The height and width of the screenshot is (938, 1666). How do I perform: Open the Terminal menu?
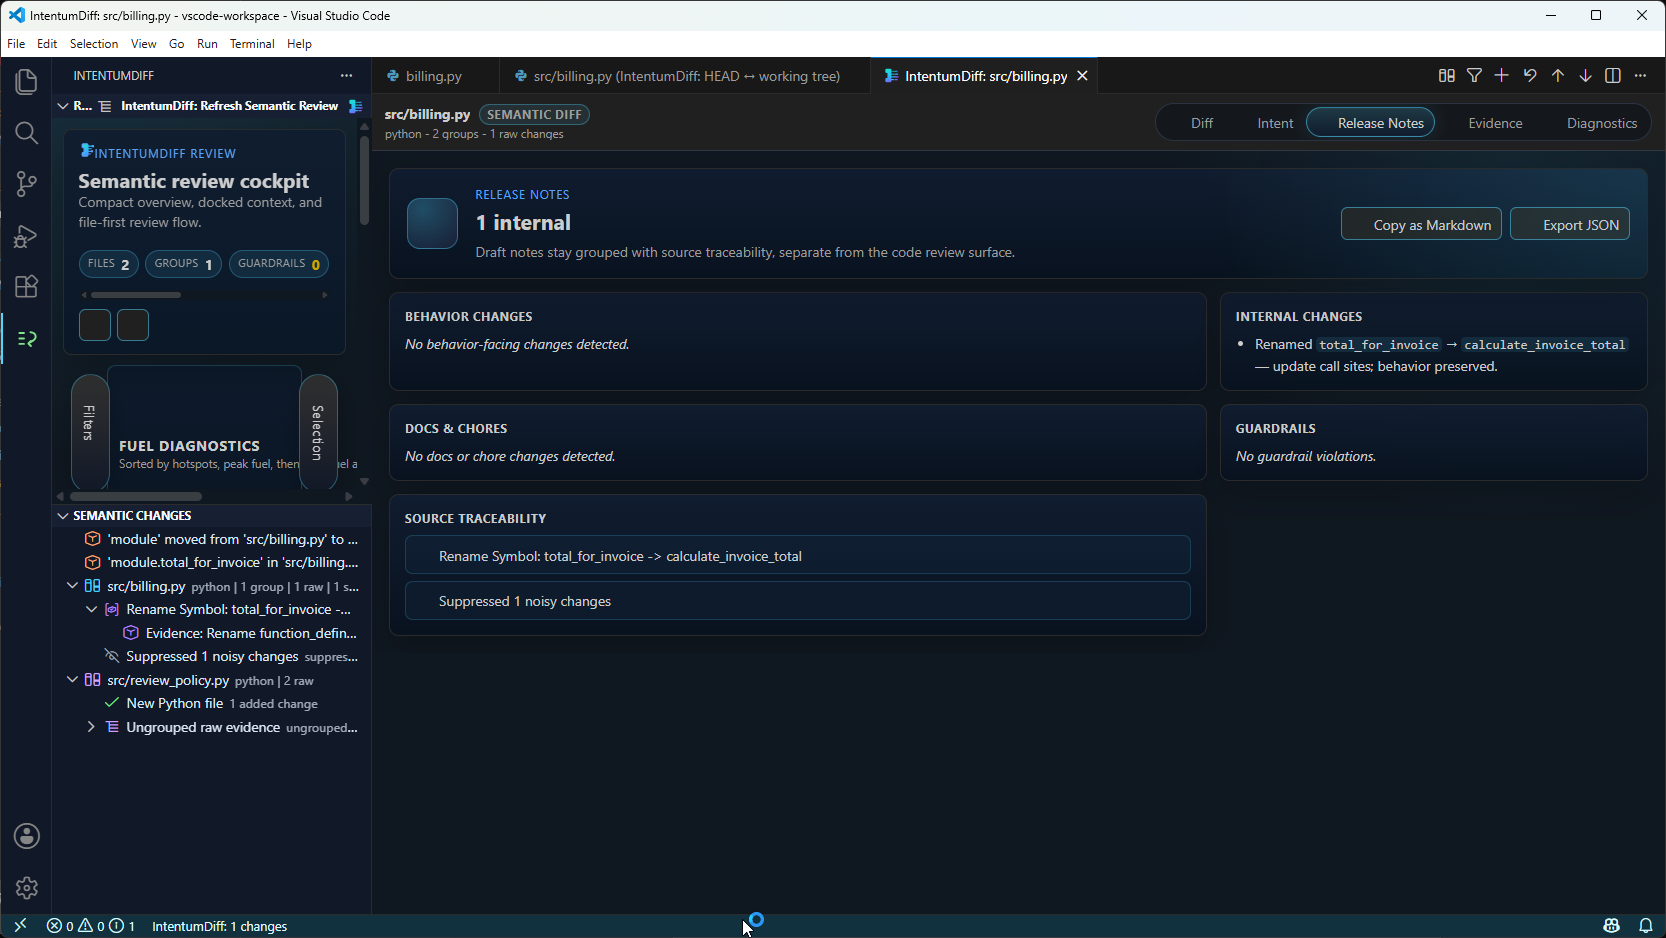(252, 44)
